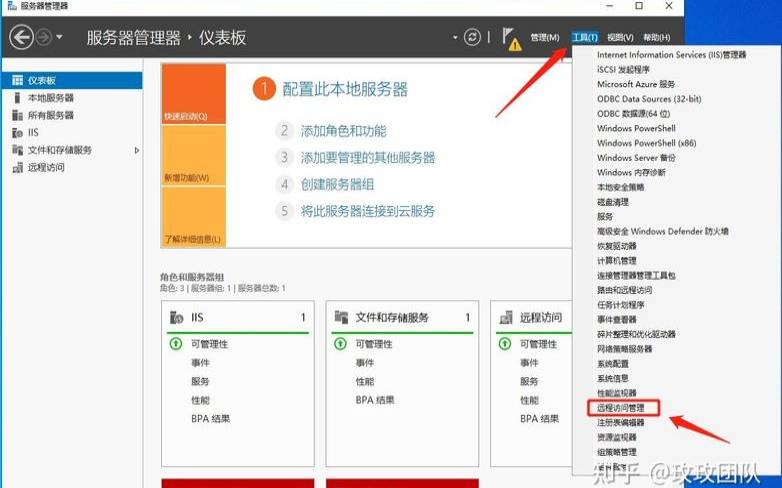Open the notifications flag with warning

point(511,39)
